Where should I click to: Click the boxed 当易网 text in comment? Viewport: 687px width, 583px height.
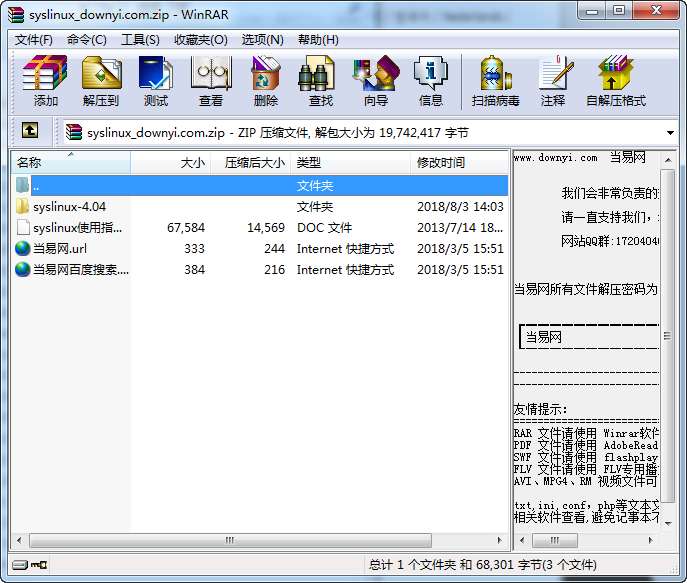(x=543, y=337)
